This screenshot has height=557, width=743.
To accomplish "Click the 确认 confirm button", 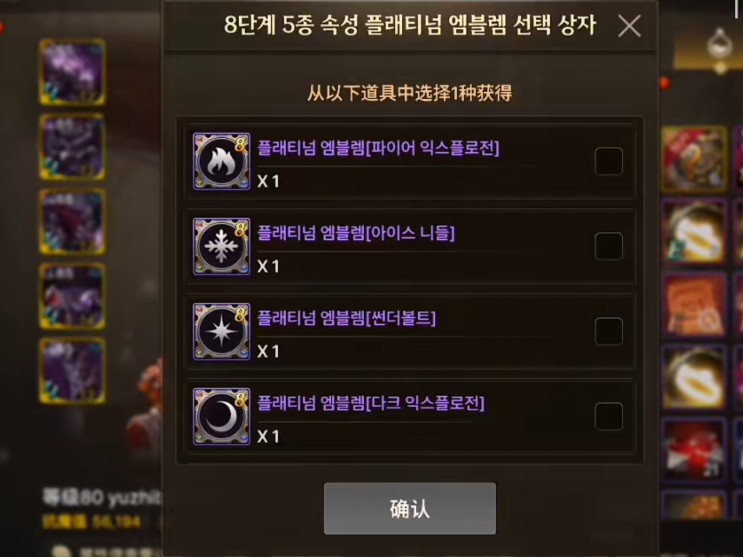I will coord(410,509).
